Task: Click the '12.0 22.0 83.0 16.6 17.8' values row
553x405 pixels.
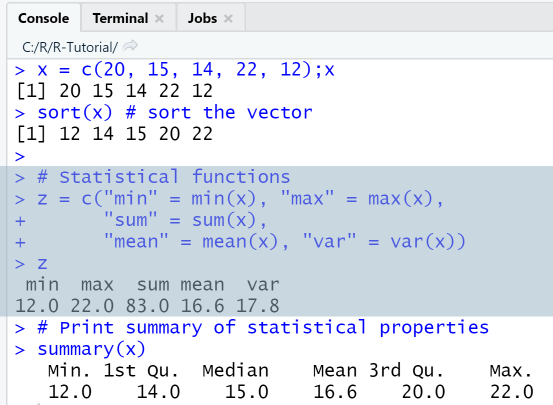Action: (147, 306)
